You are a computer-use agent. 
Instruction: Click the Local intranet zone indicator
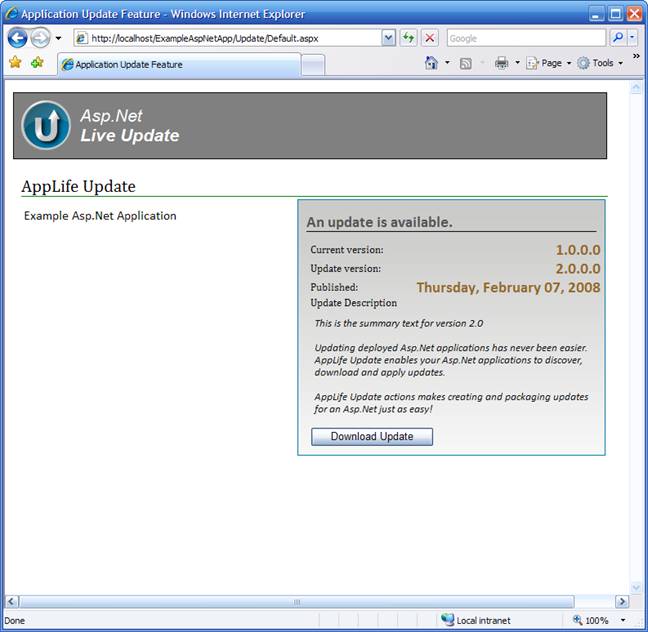[x=476, y=620]
